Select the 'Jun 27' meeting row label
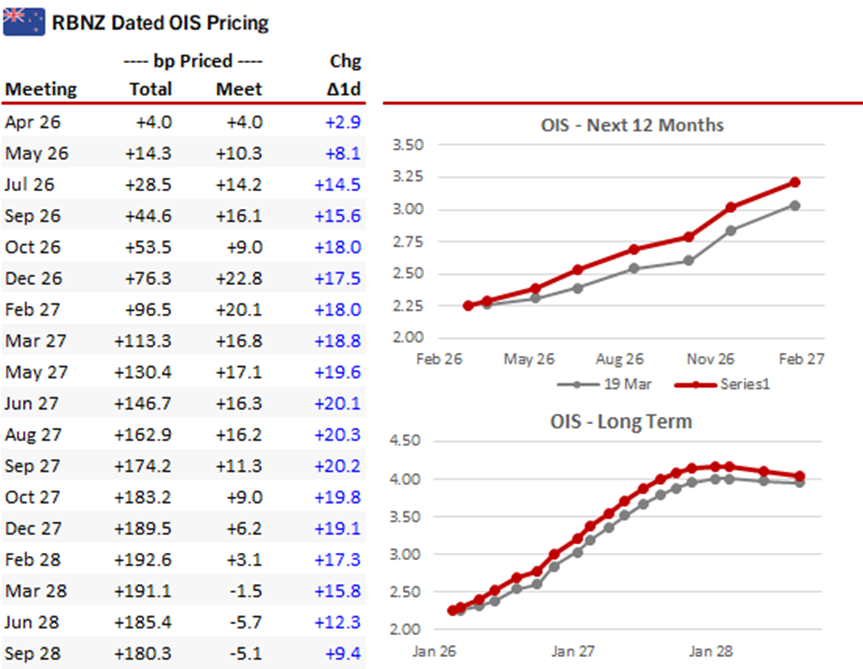The height and width of the screenshot is (669, 863). pos(31,404)
